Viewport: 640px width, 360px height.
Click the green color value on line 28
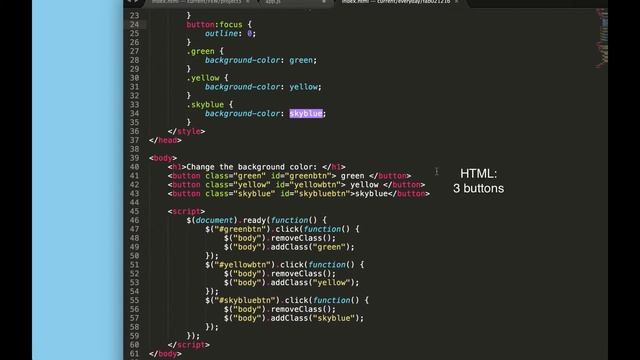click(x=301, y=60)
